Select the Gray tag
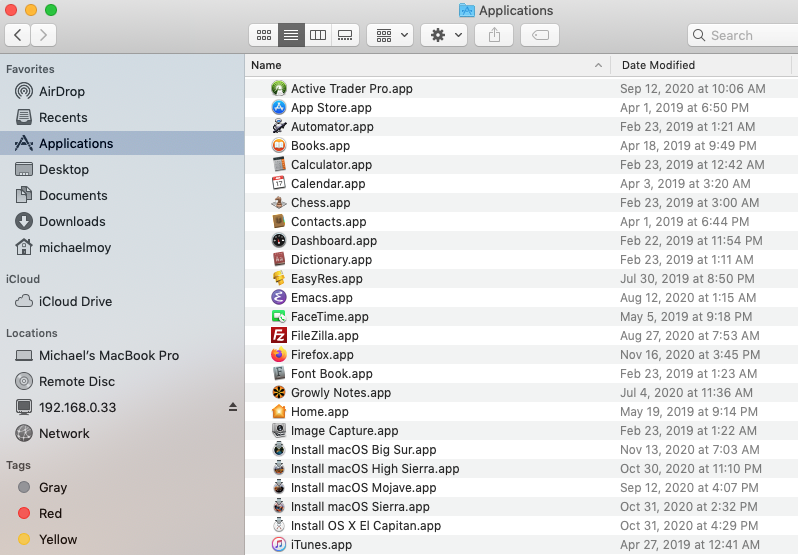The width and height of the screenshot is (798, 555). pos(122,487)
